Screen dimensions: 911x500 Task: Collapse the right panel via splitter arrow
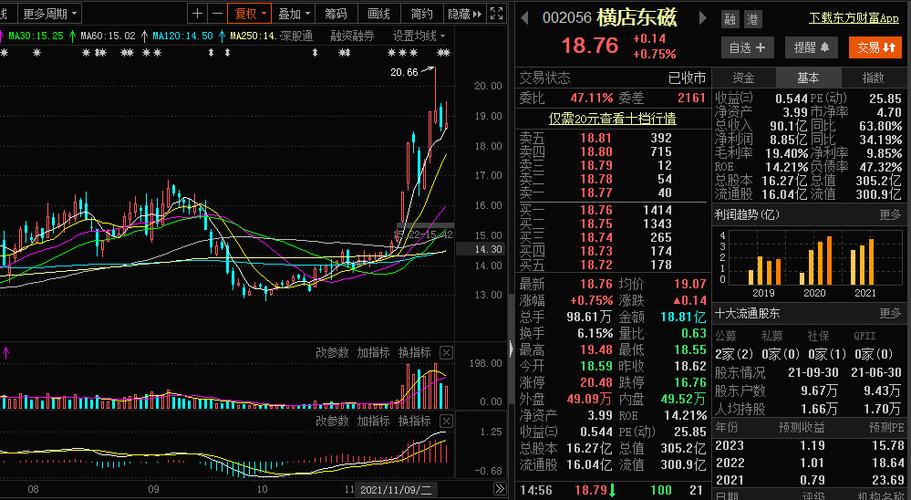[x=511, y=348]
